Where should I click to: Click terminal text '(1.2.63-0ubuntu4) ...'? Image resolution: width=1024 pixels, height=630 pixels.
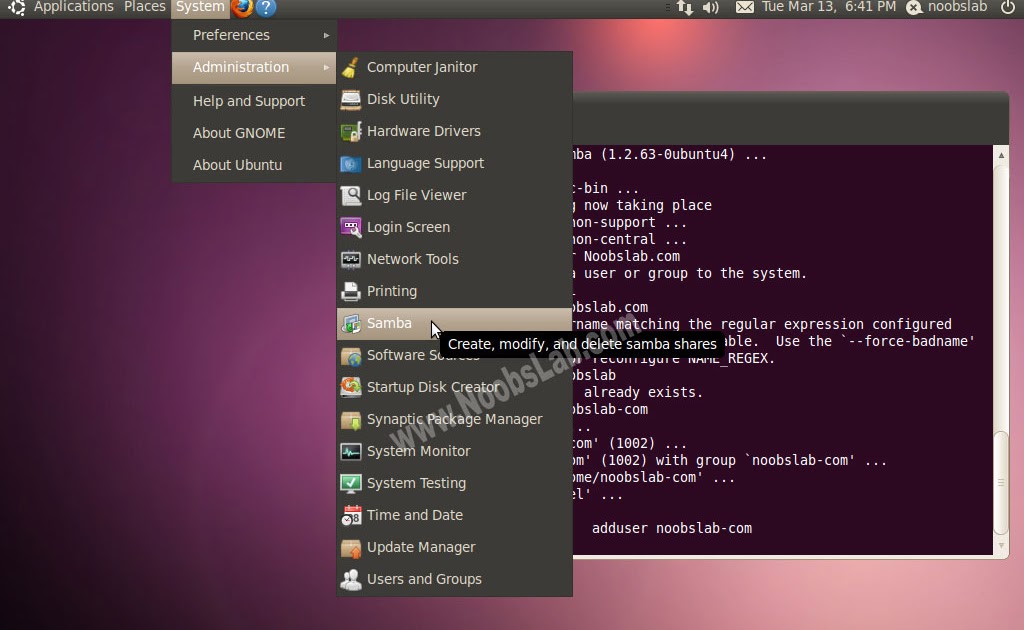684,155
